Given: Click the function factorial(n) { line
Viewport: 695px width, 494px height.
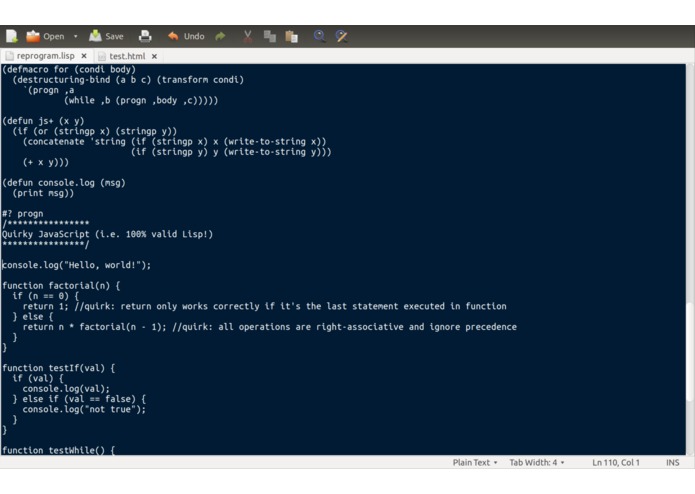Looking at the screenshot, I should click(x=61, y=286).
